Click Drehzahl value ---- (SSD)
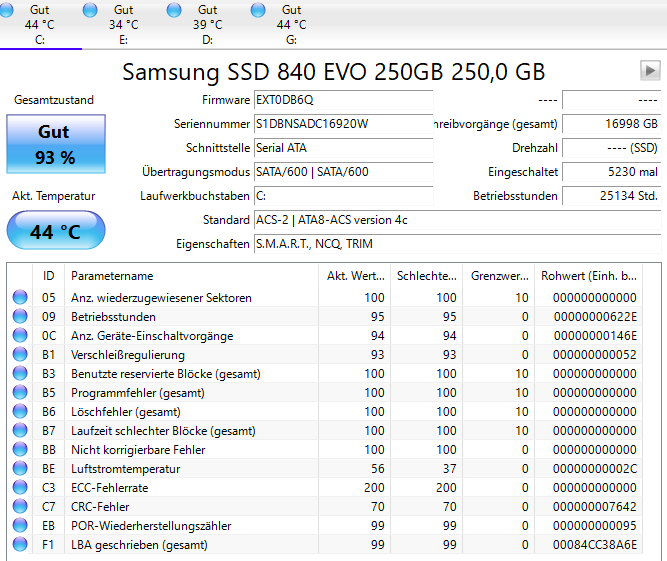 (x=611, y=148)
